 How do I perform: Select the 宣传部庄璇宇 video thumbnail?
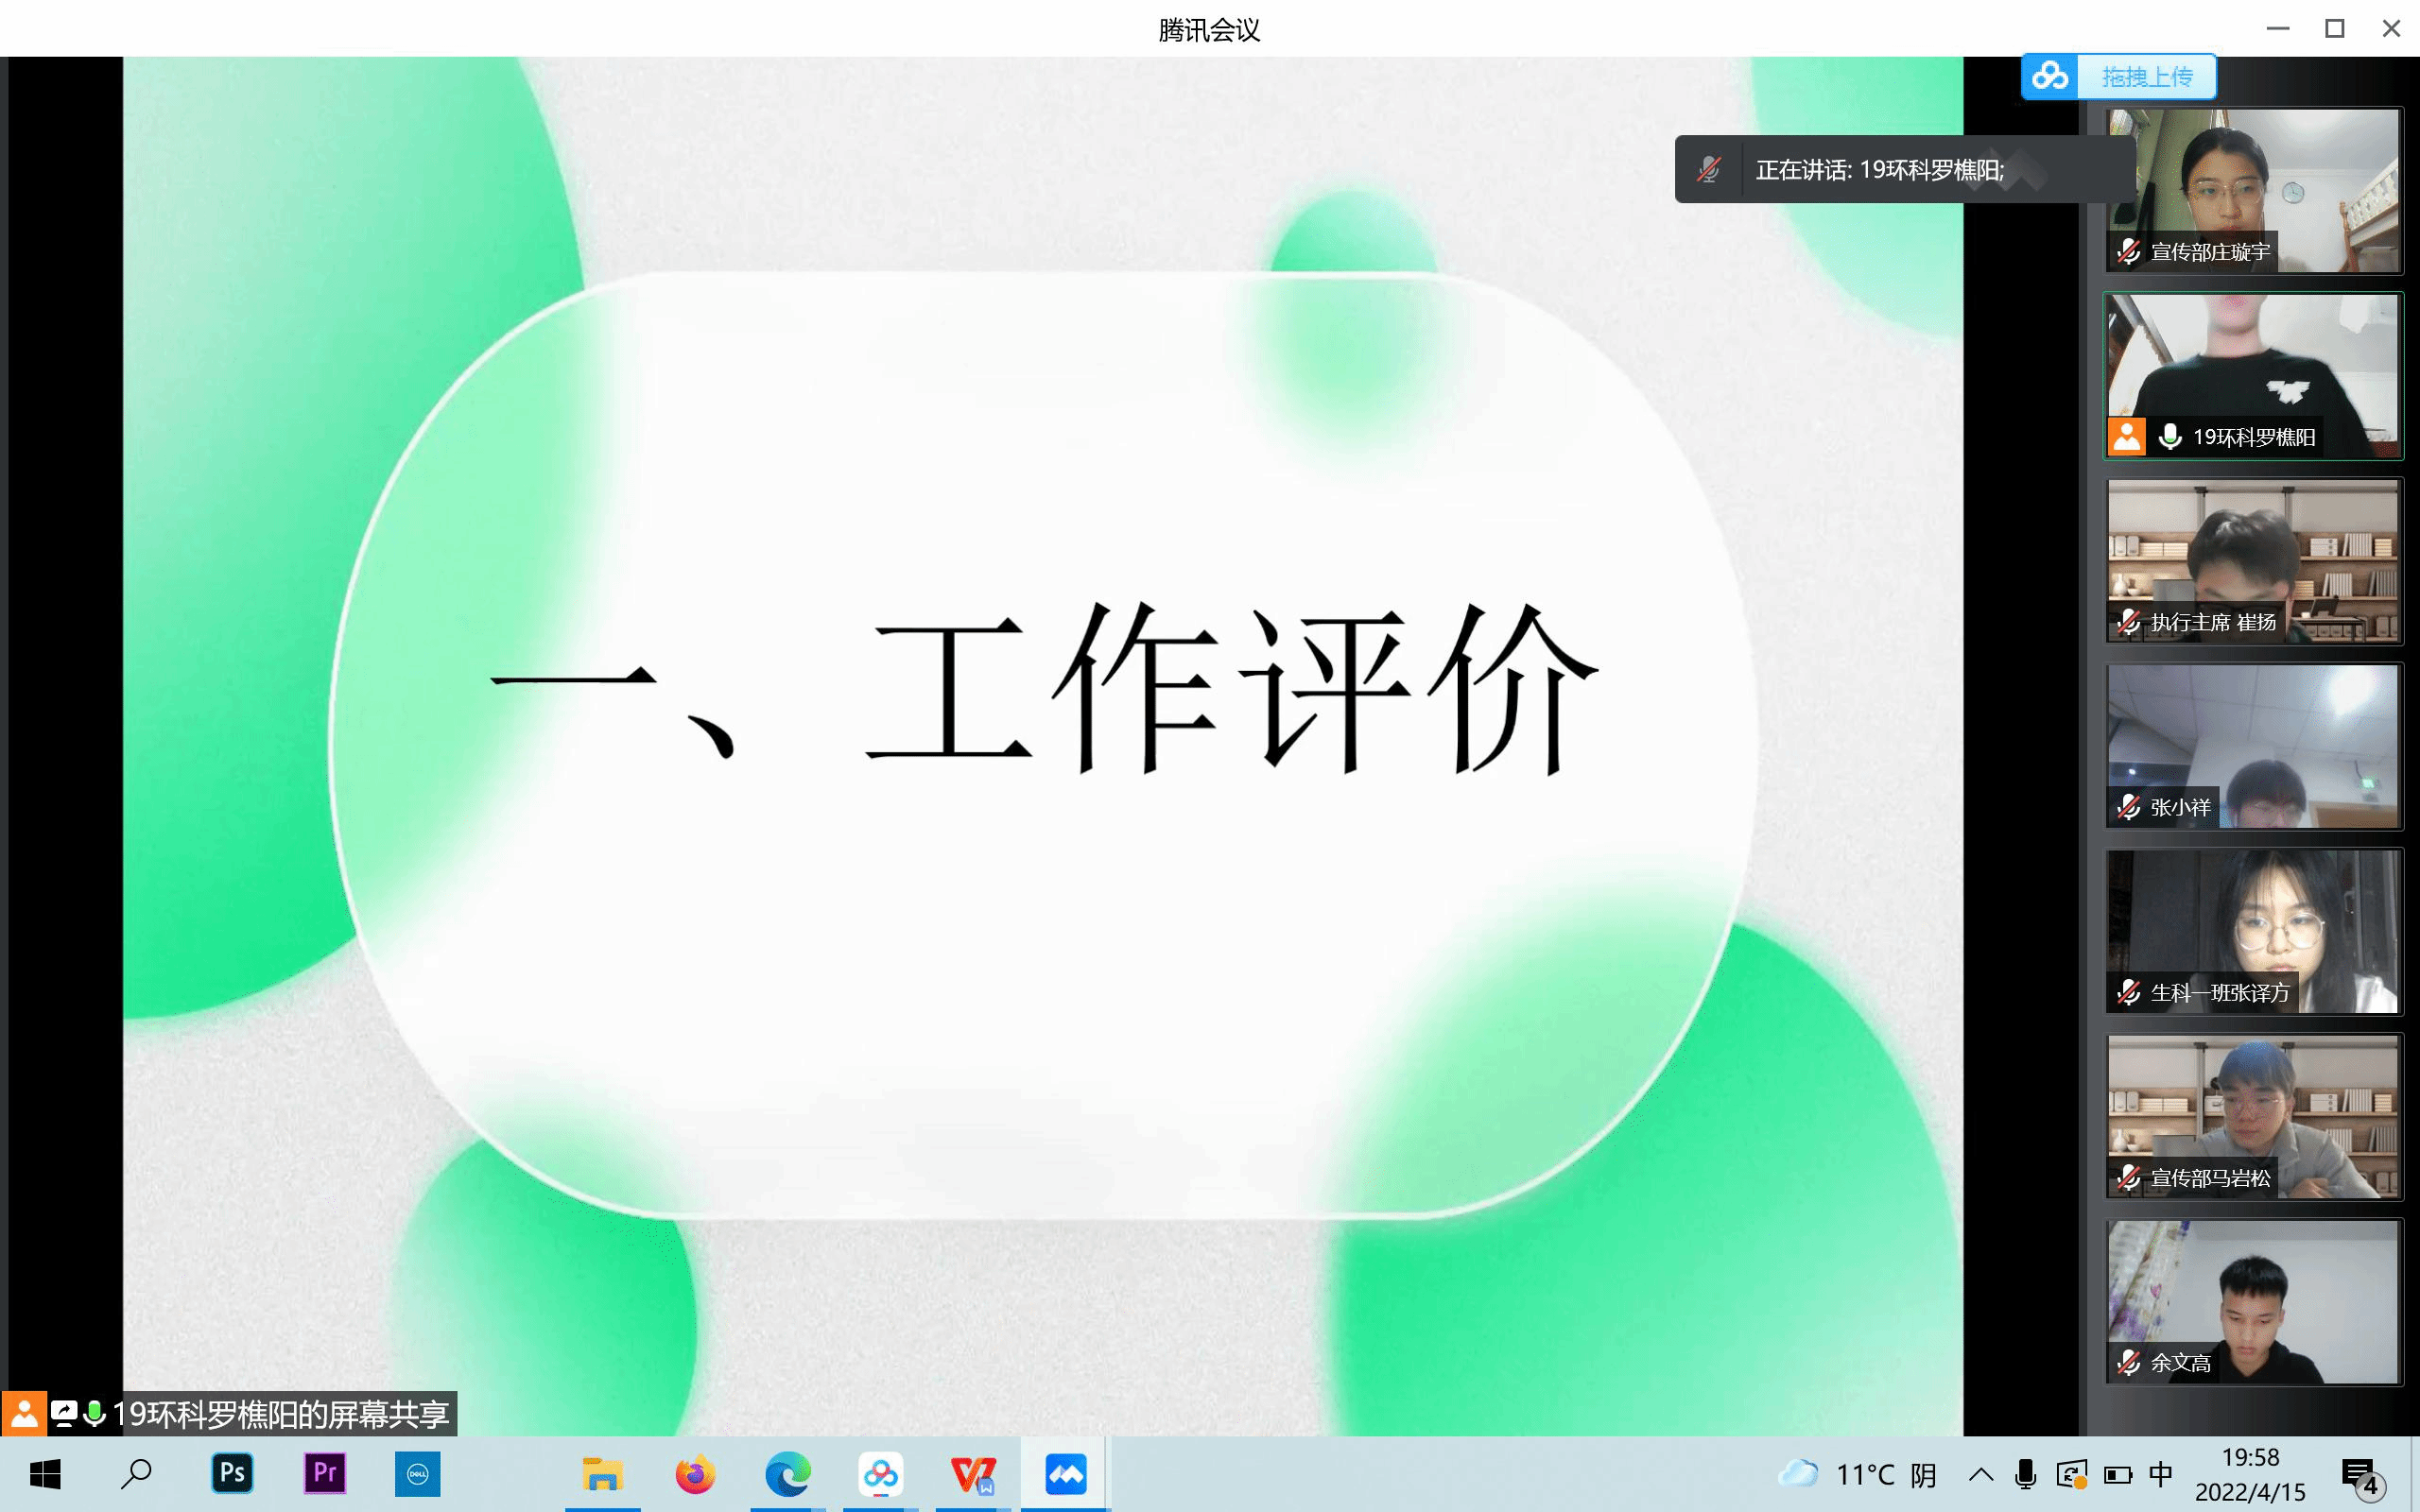(x=2253, y=190)
